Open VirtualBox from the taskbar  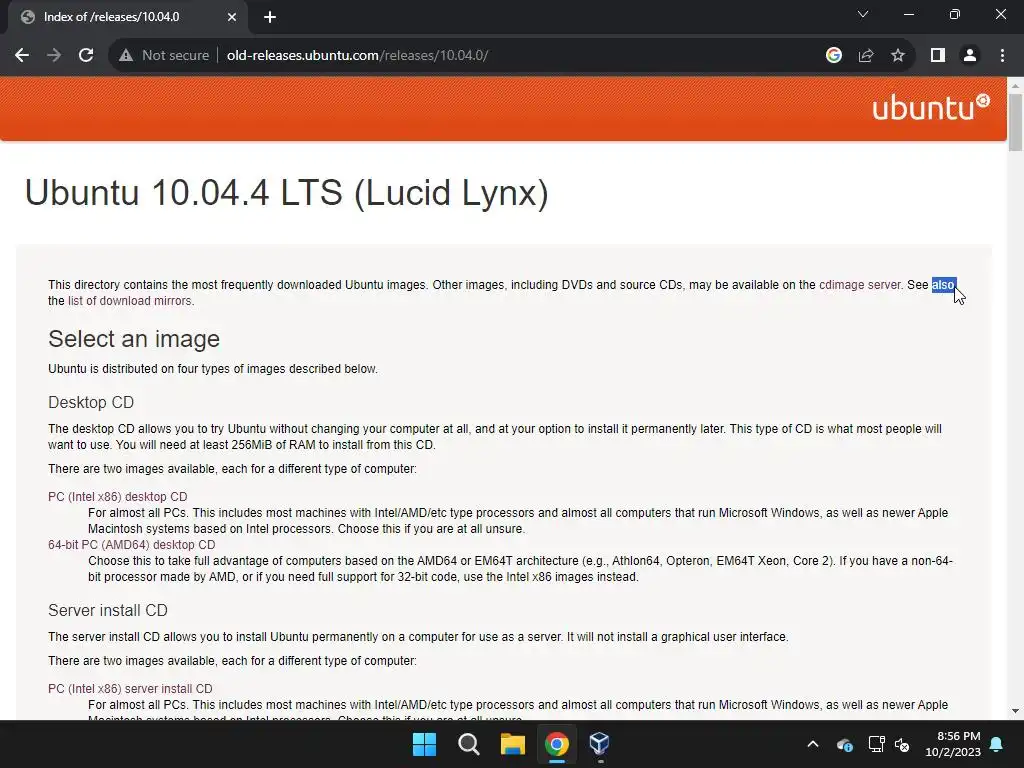pyautogui.click(x=600, y=744)
